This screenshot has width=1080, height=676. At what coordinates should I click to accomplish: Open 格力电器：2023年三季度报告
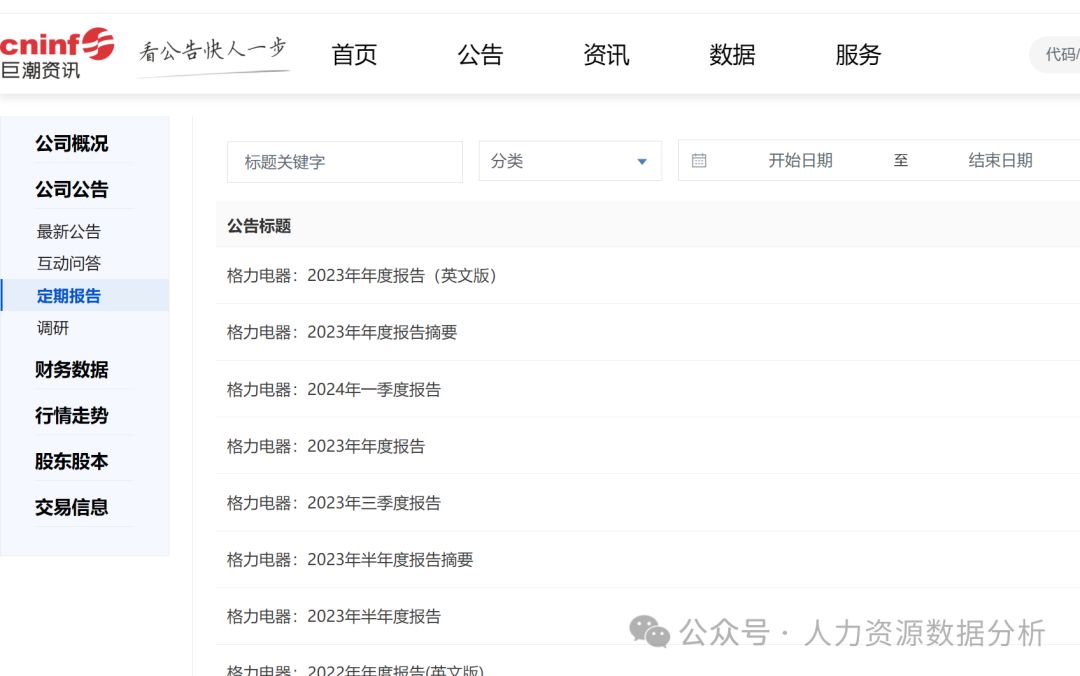pos(333,503)
